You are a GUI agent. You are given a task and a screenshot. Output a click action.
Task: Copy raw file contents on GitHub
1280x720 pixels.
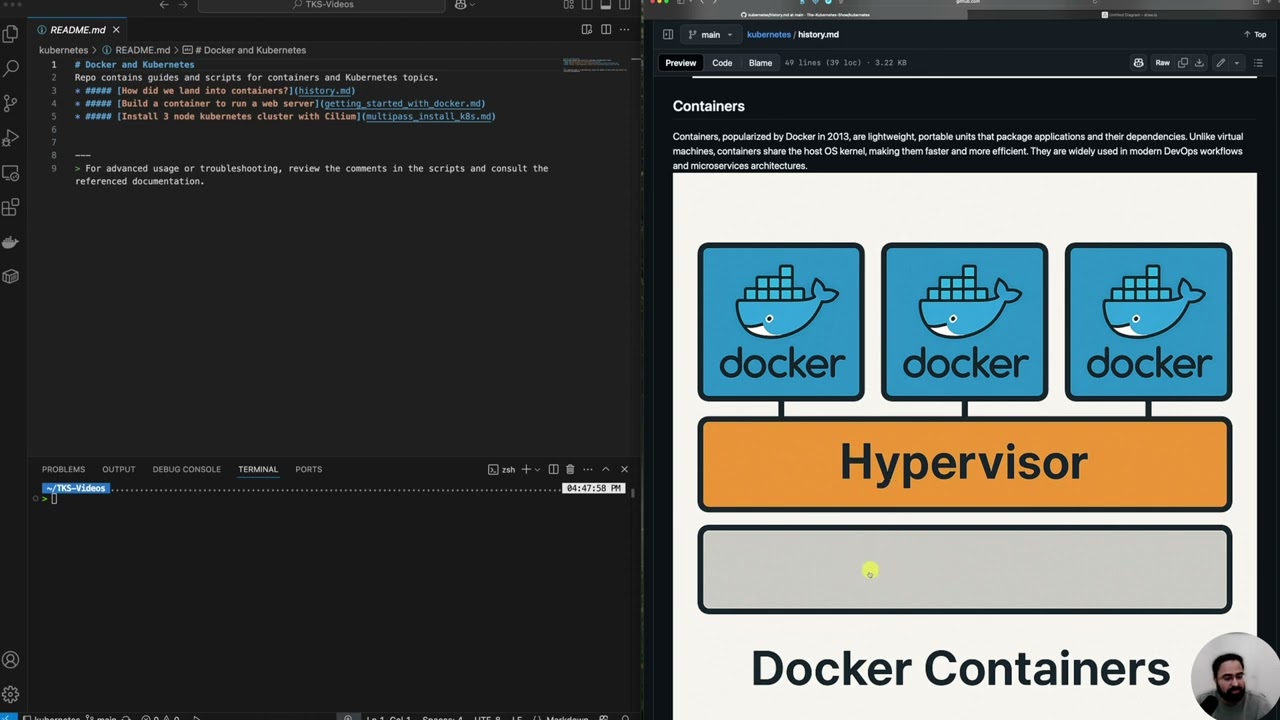(x=1183, y=63)
